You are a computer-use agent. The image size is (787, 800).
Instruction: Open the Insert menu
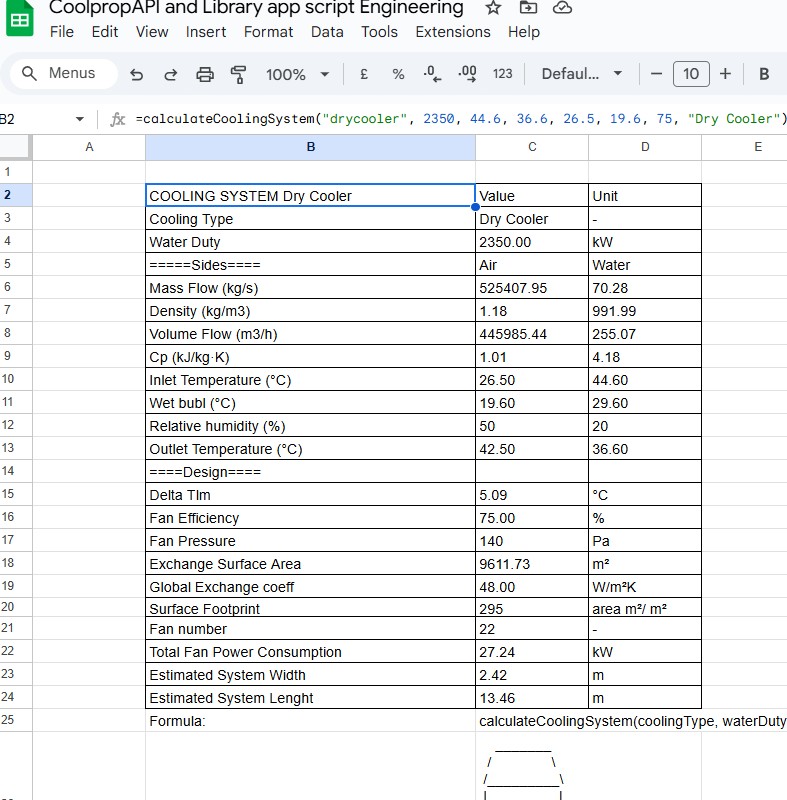click(x=206, y=32)
